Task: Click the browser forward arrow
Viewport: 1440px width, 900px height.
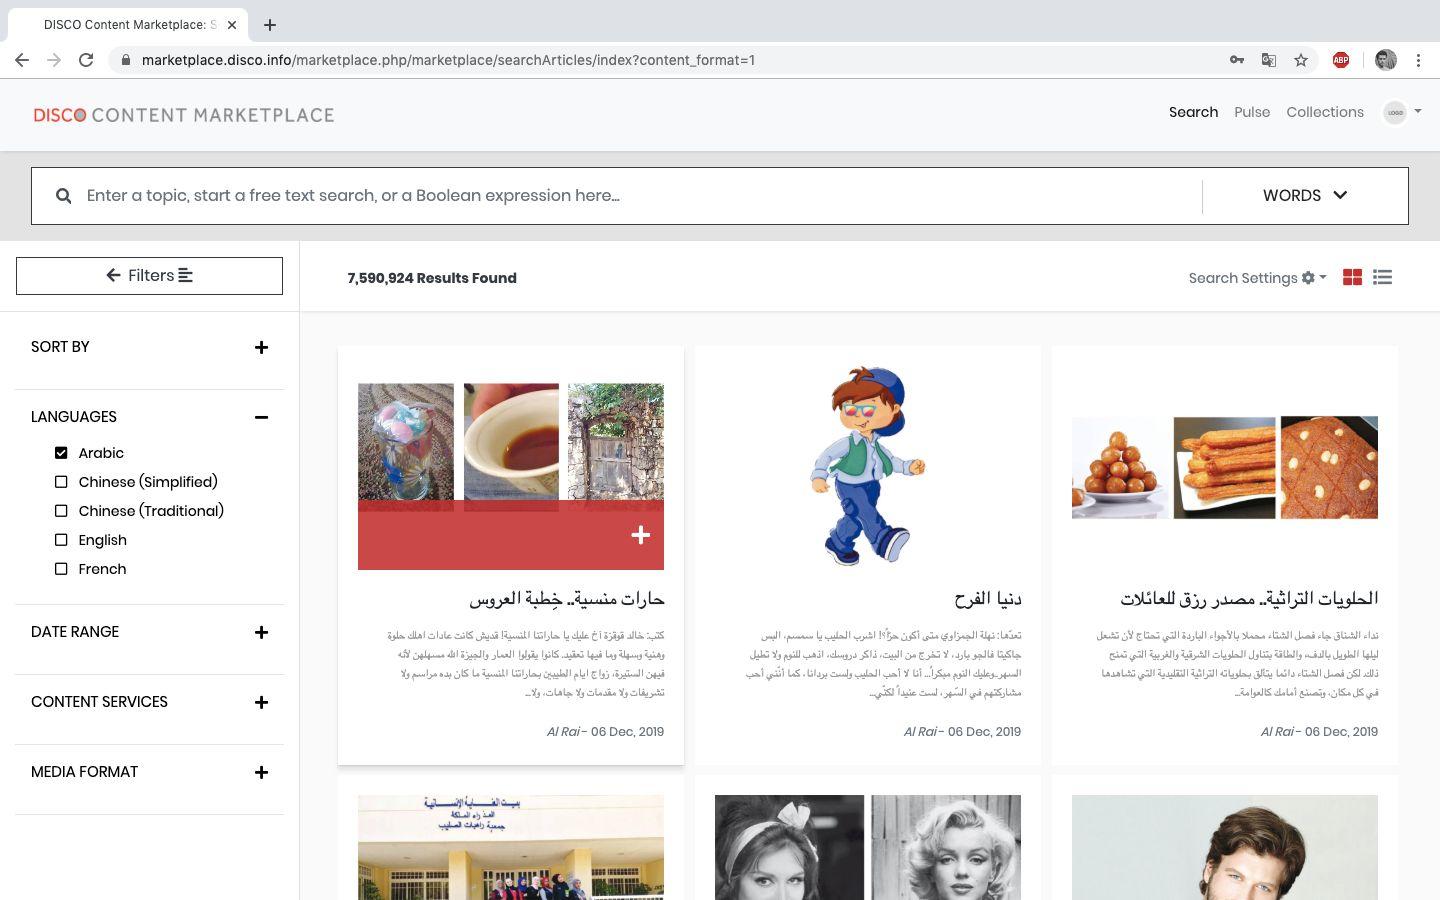Action: coord(54,60)
